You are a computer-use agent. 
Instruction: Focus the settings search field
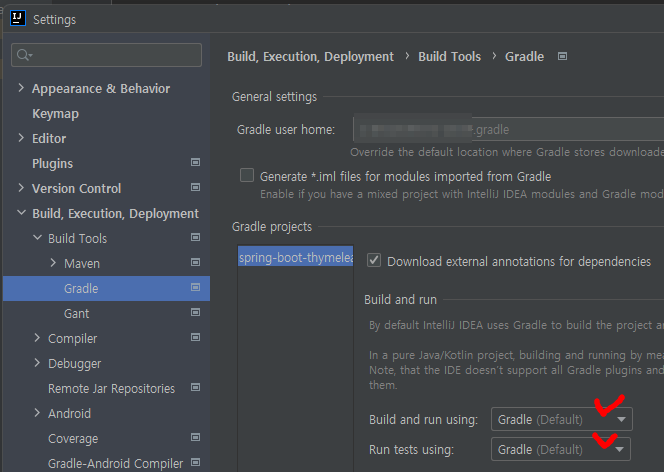[x=106, y=55]
